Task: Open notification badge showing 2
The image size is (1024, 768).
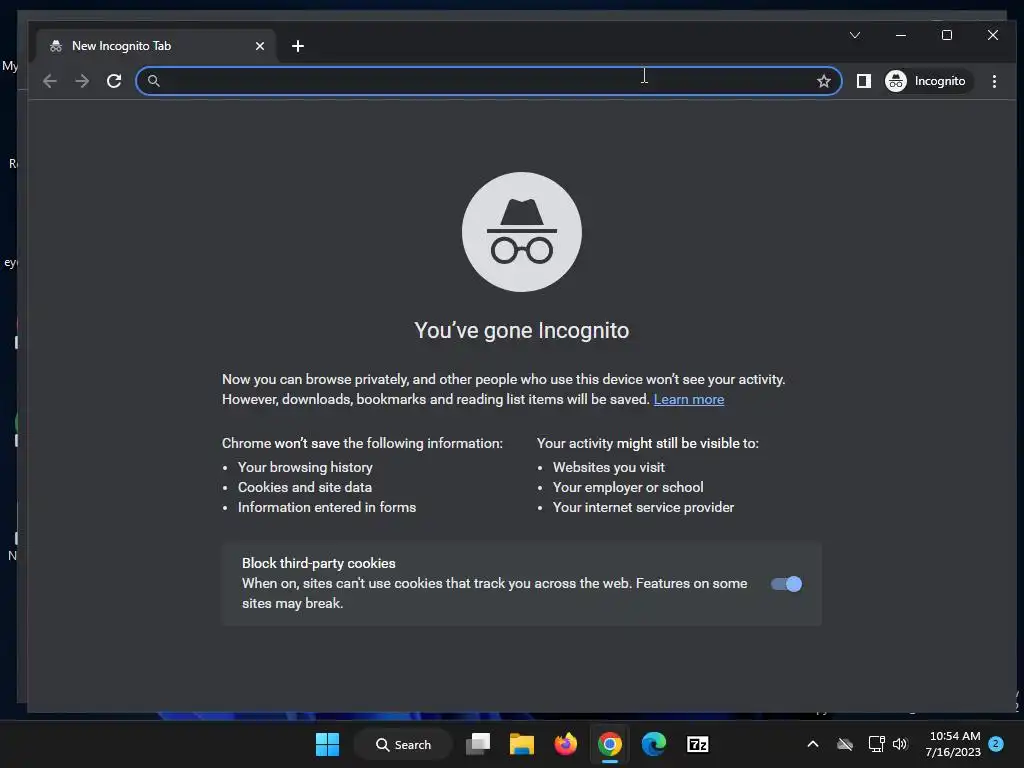Action: point(996,744)
